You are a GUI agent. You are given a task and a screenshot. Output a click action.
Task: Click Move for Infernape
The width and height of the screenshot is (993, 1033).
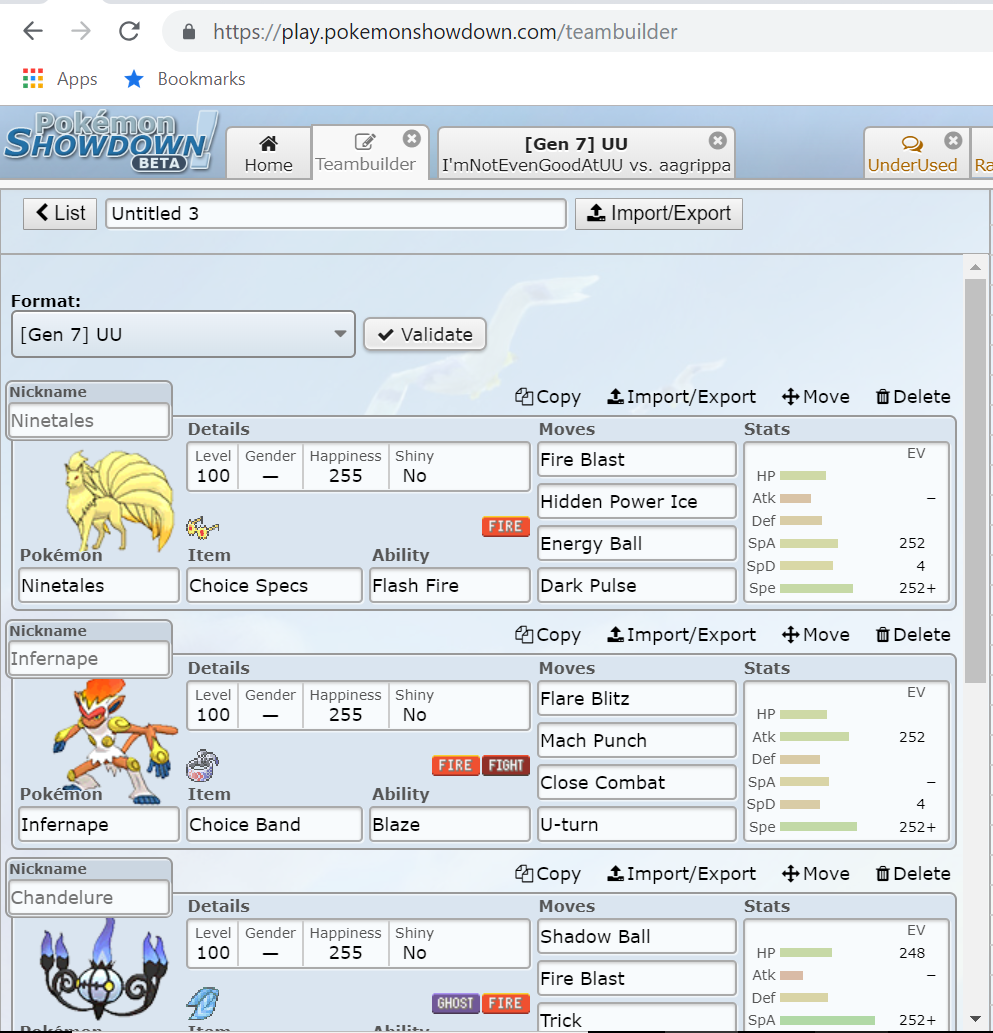click(x=815, y=634)
